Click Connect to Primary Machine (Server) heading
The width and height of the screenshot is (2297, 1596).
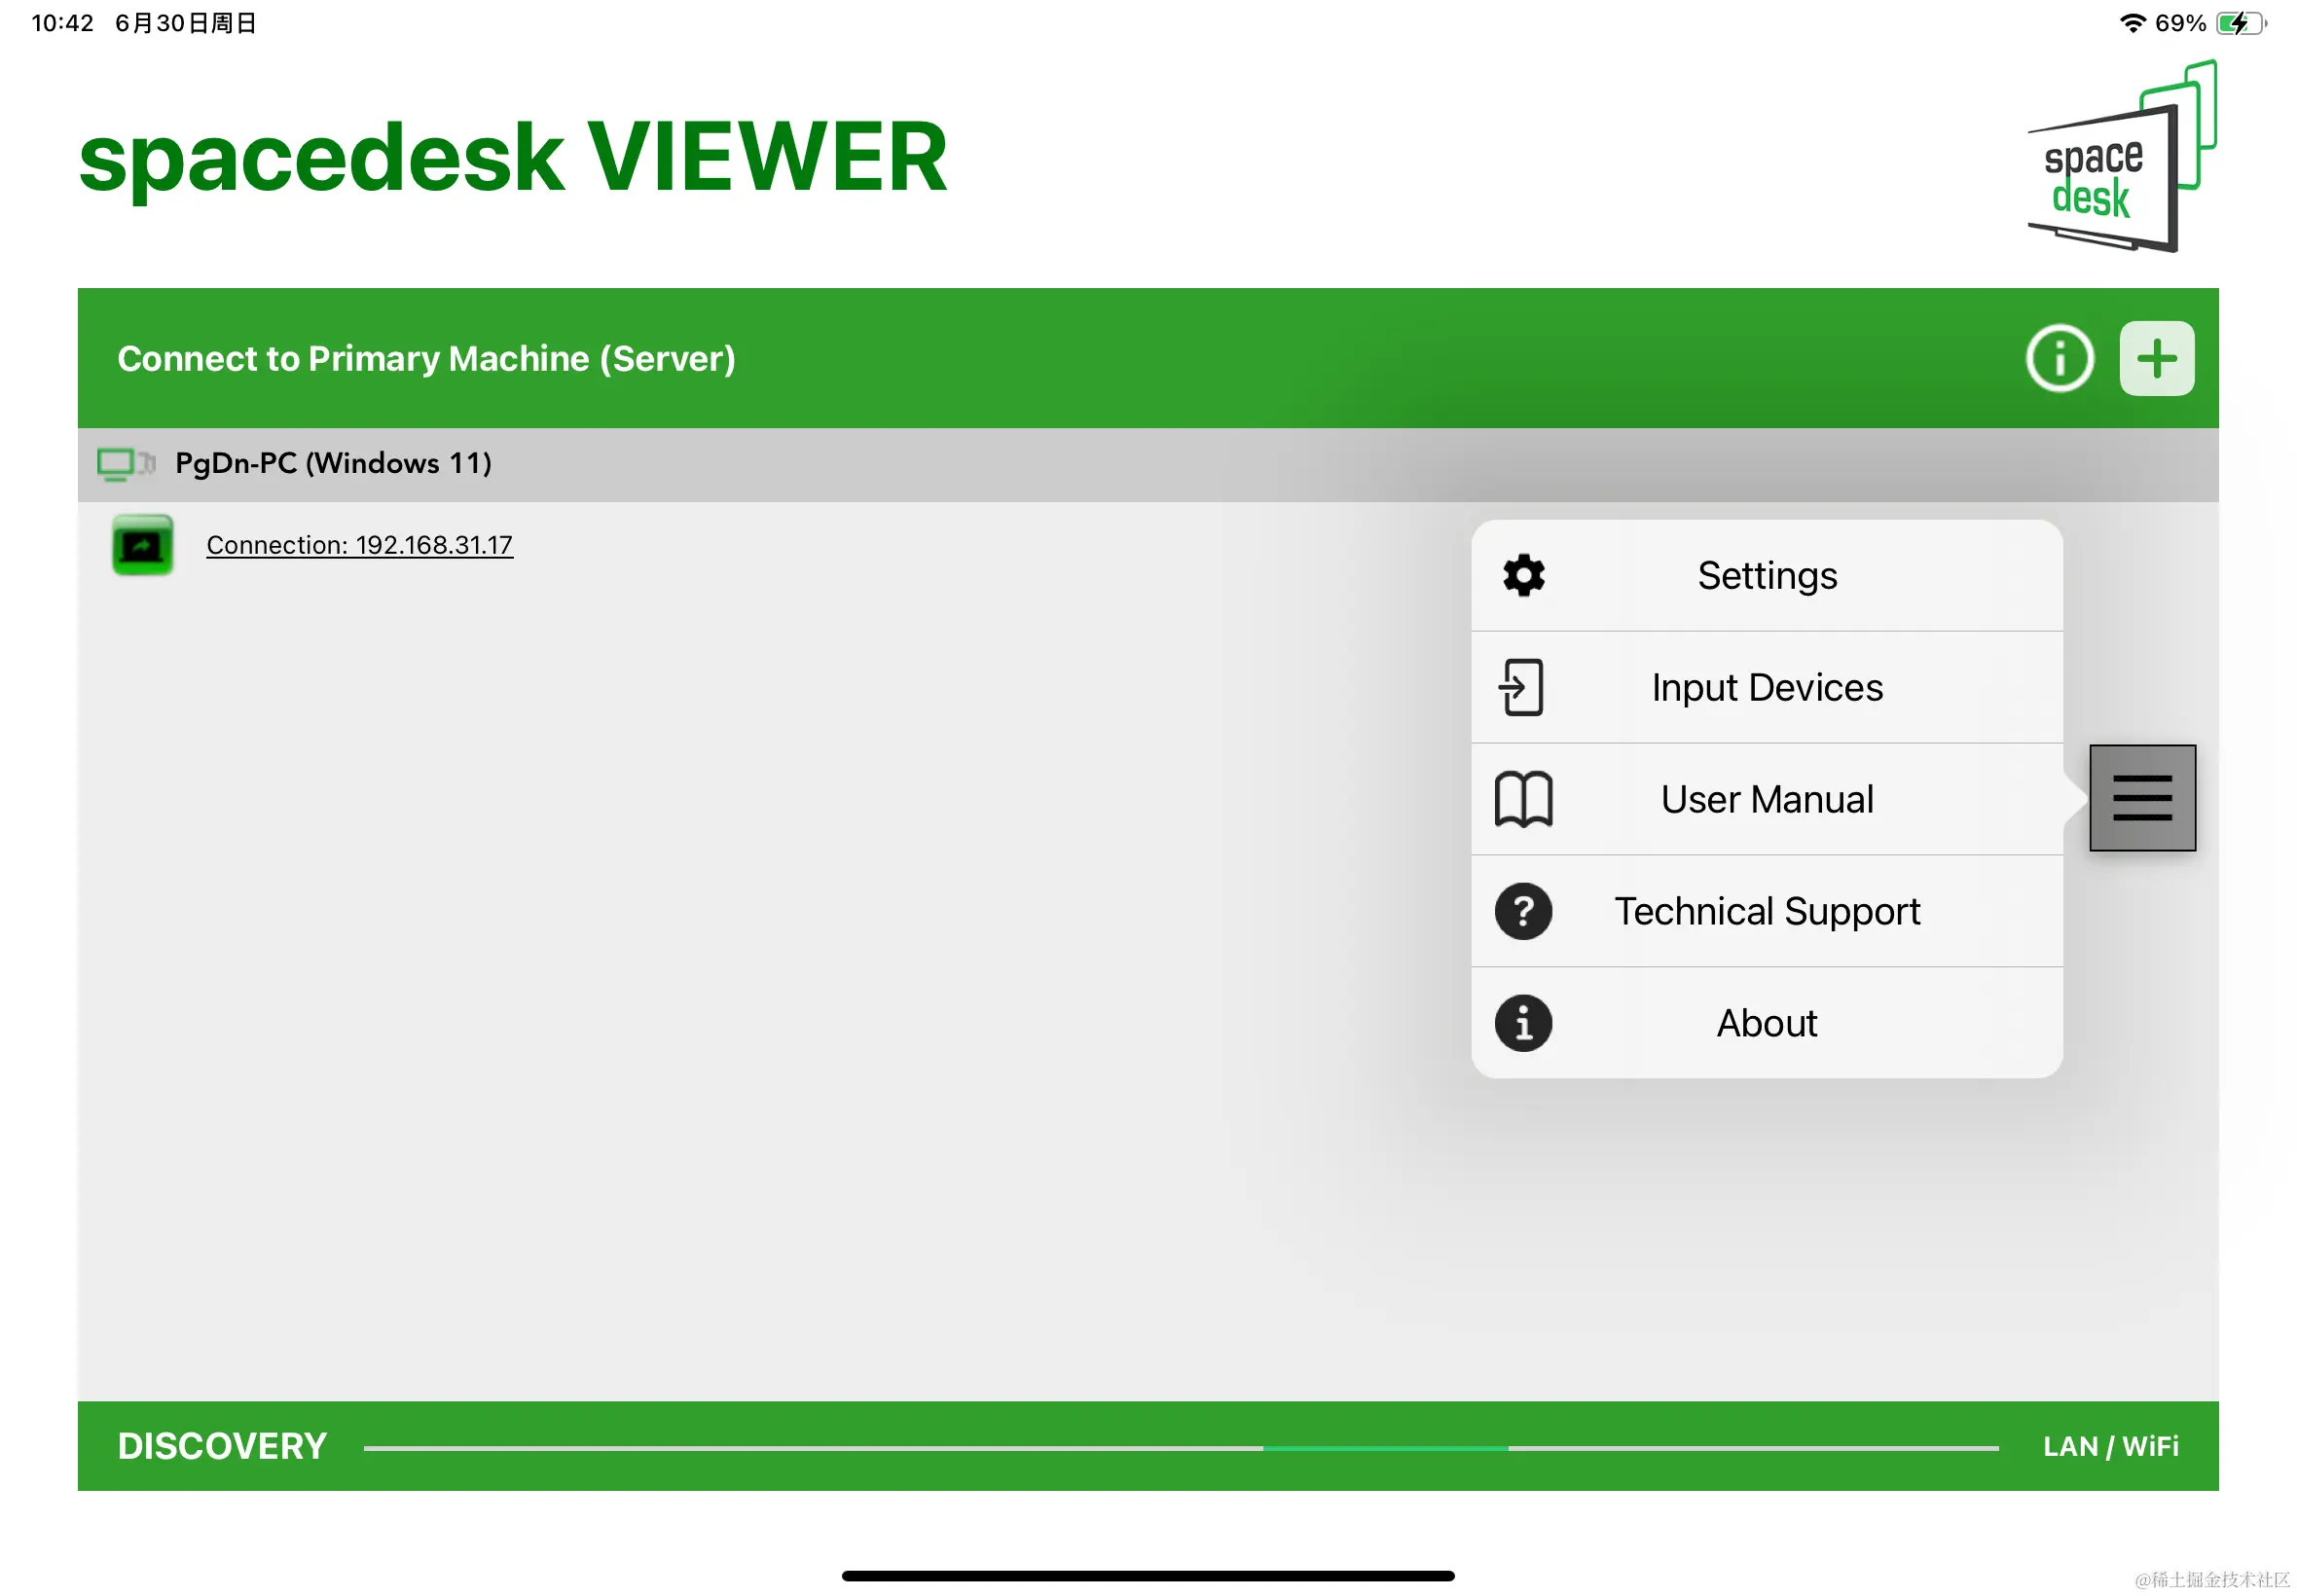[x=426, y=358]
